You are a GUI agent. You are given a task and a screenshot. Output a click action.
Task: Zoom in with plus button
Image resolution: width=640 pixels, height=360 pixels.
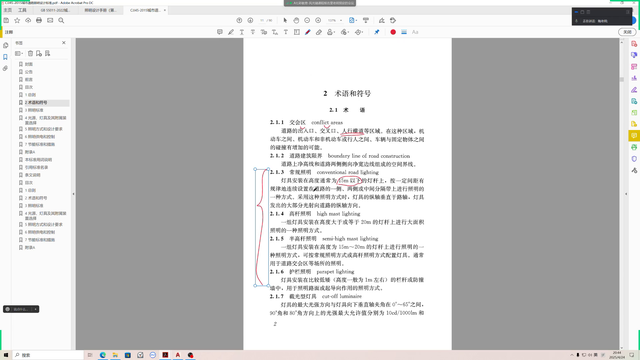coord(318,20)
